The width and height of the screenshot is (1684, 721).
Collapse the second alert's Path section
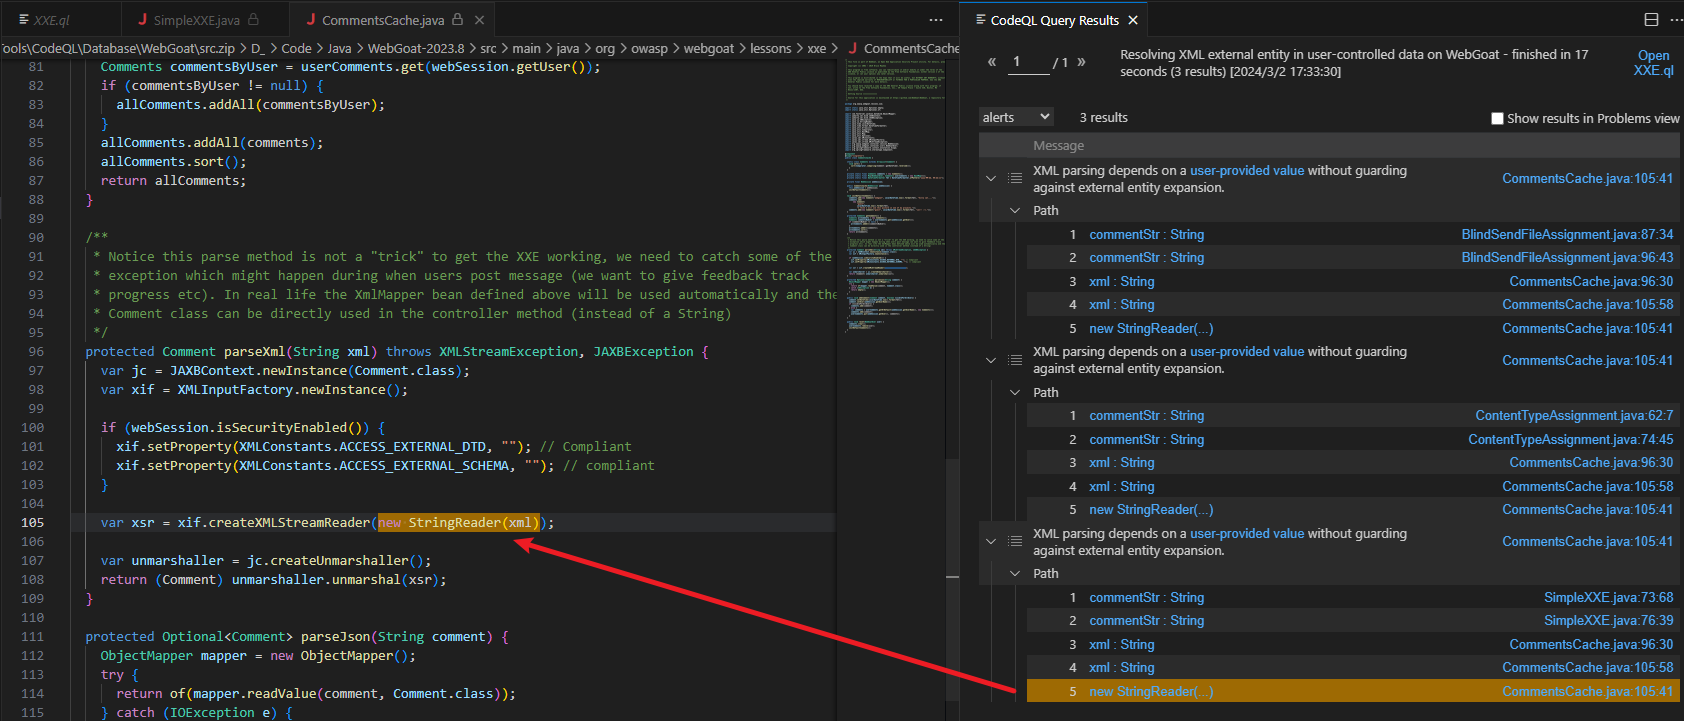(1015, 392)
